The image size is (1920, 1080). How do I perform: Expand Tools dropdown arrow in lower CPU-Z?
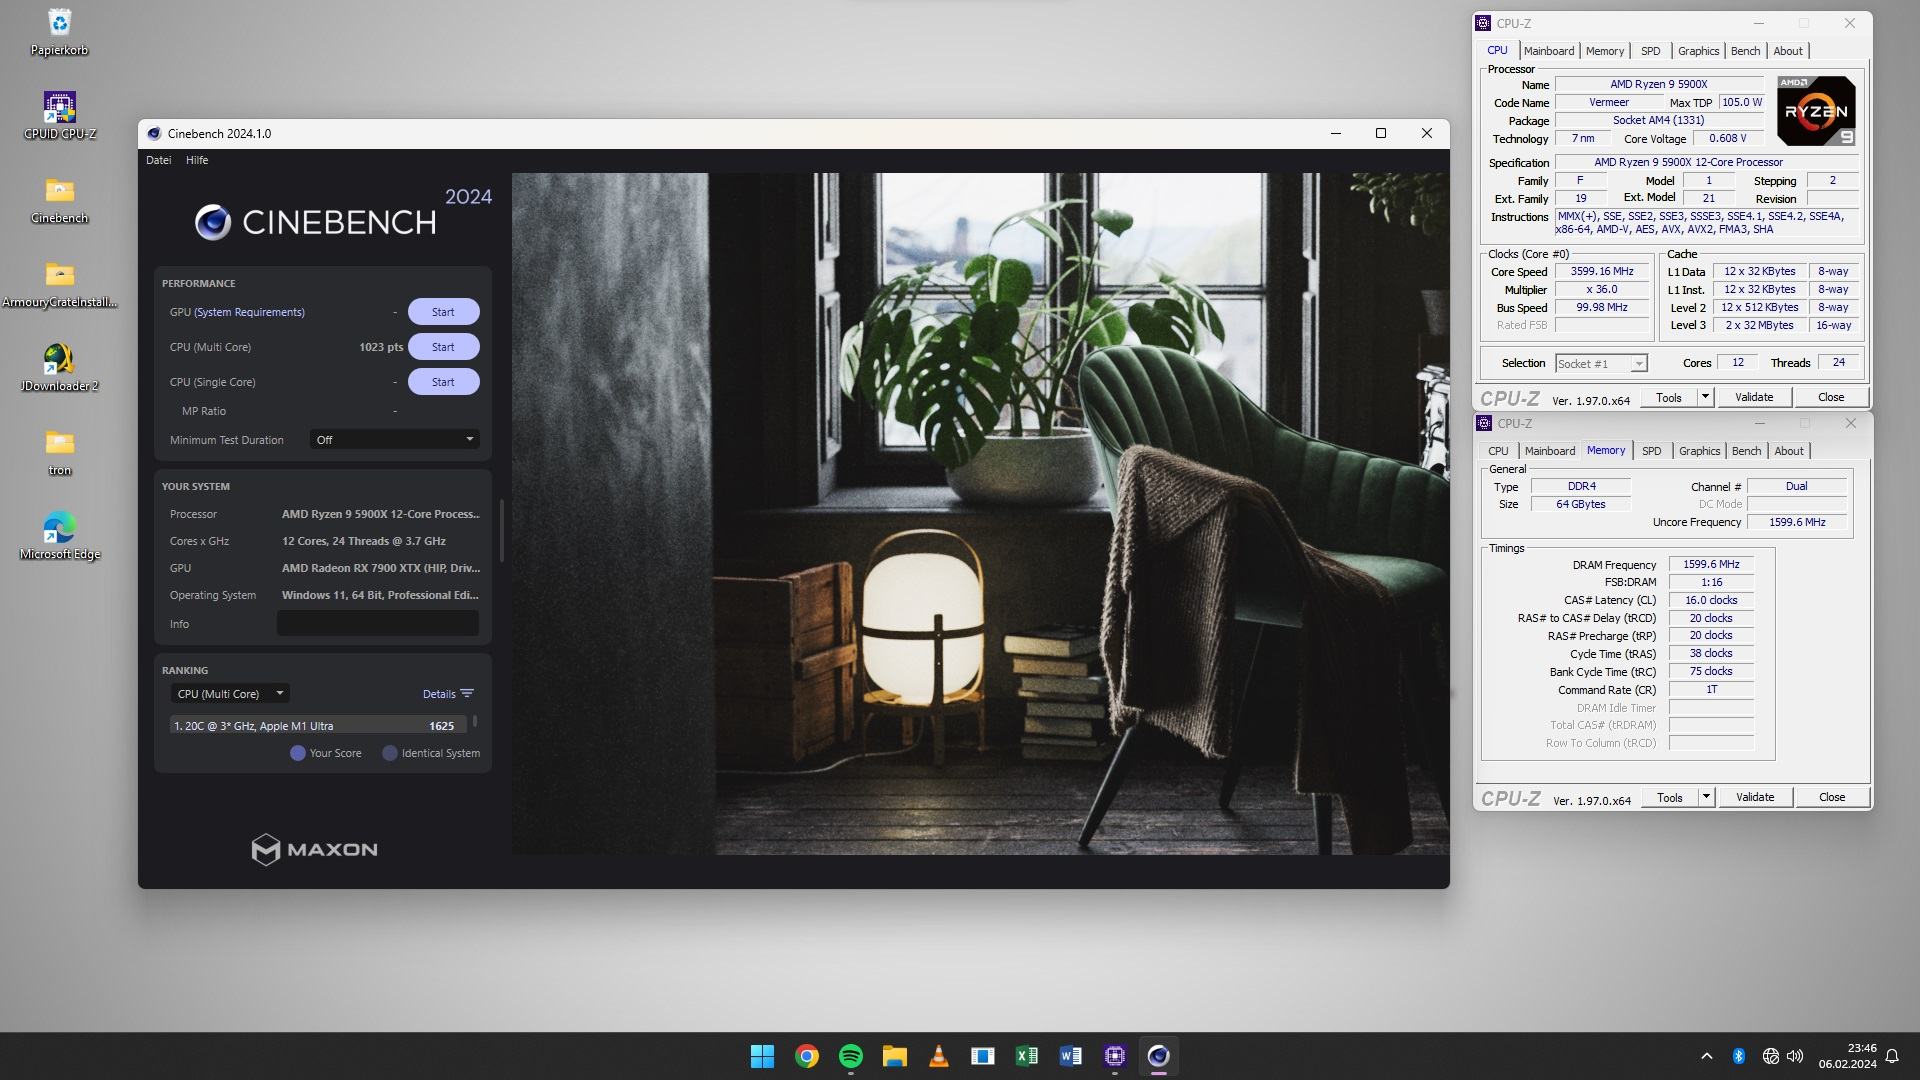[x=1706, y=797]
